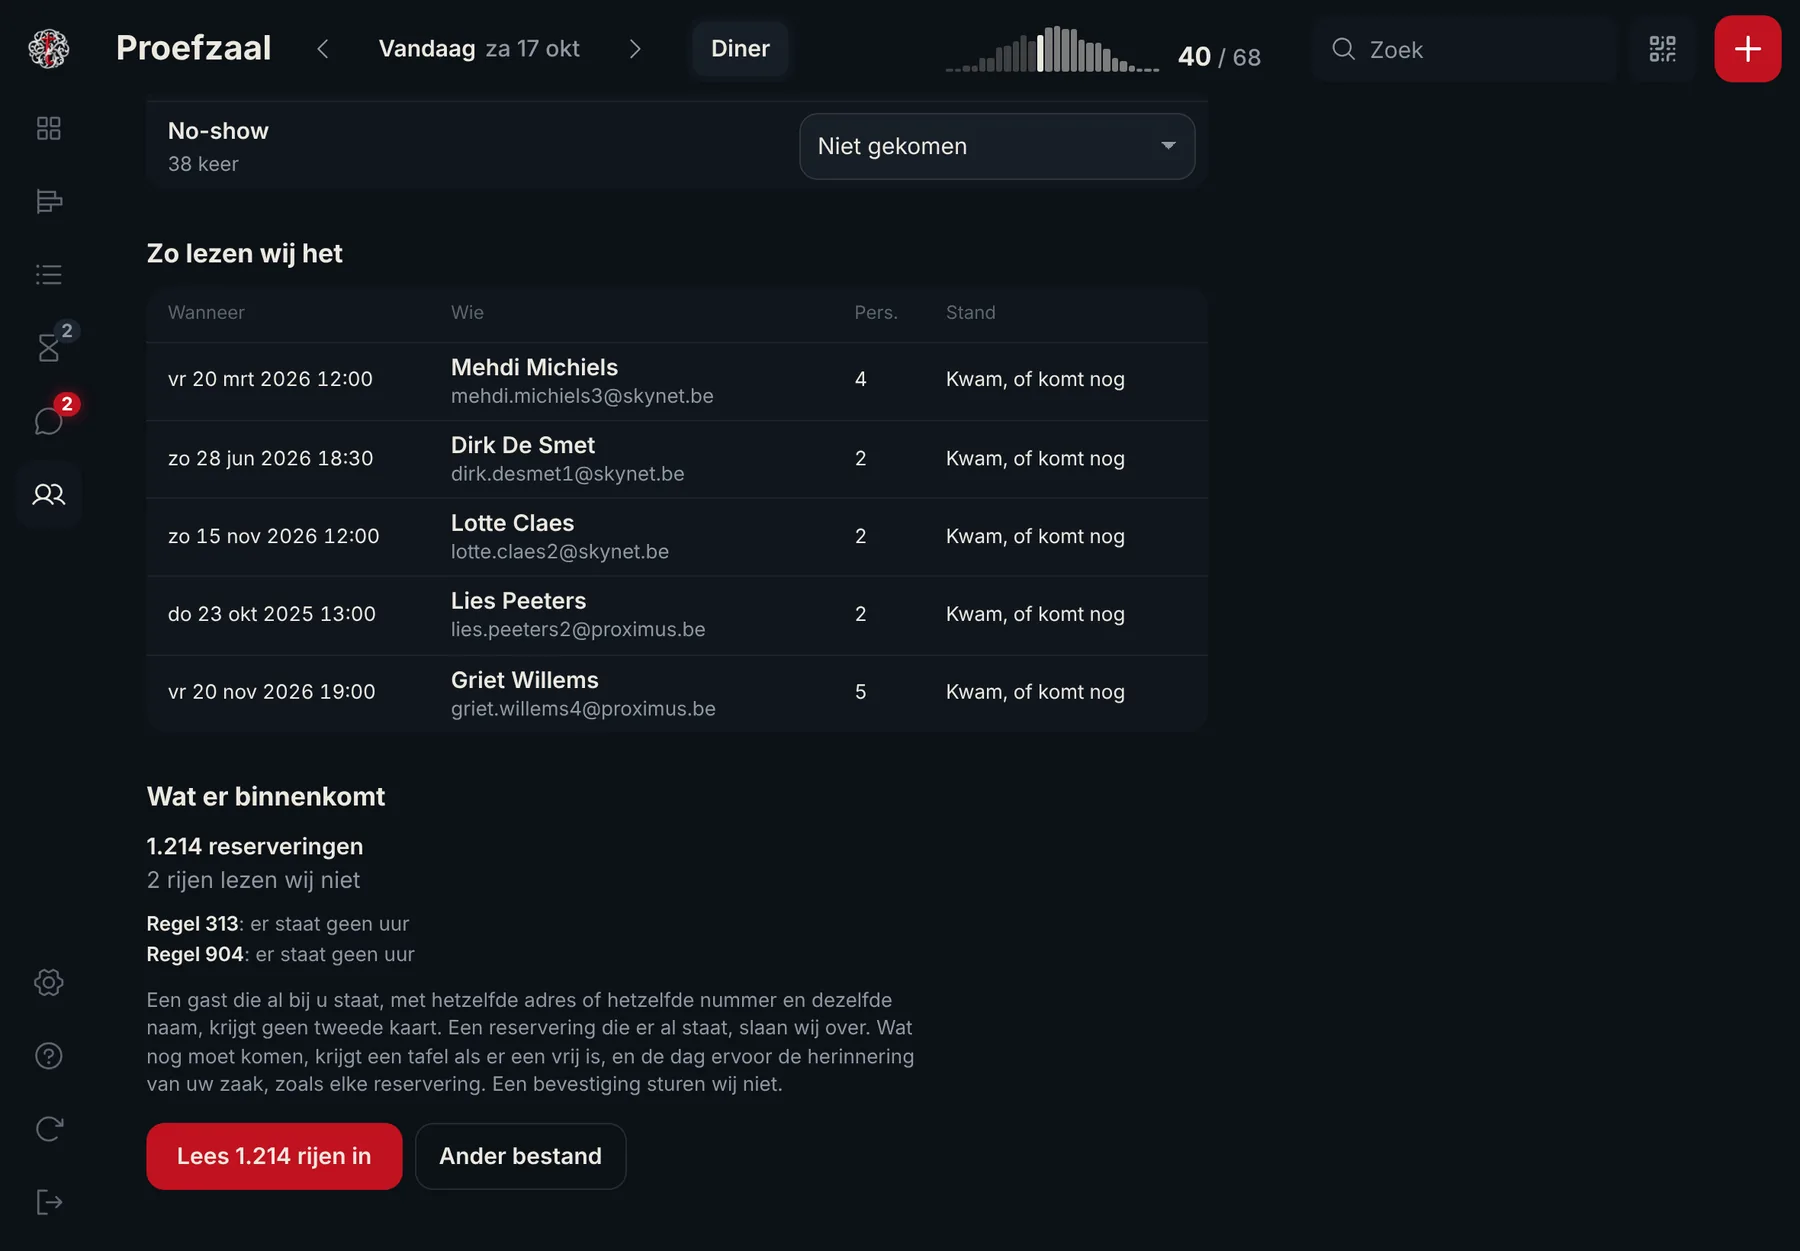Open the timeline chart icon in sidebar
The height and width of the screenshot is (1251, 1800).
[x=48, y=201]
